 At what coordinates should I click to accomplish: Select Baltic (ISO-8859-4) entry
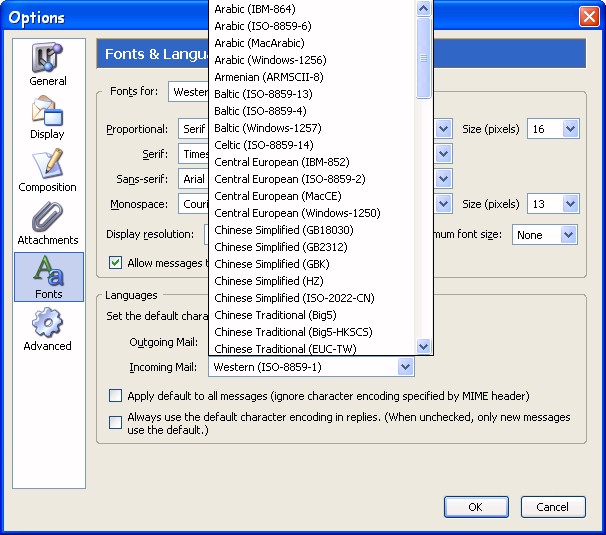pyautogui.click(x=312, y=111)
